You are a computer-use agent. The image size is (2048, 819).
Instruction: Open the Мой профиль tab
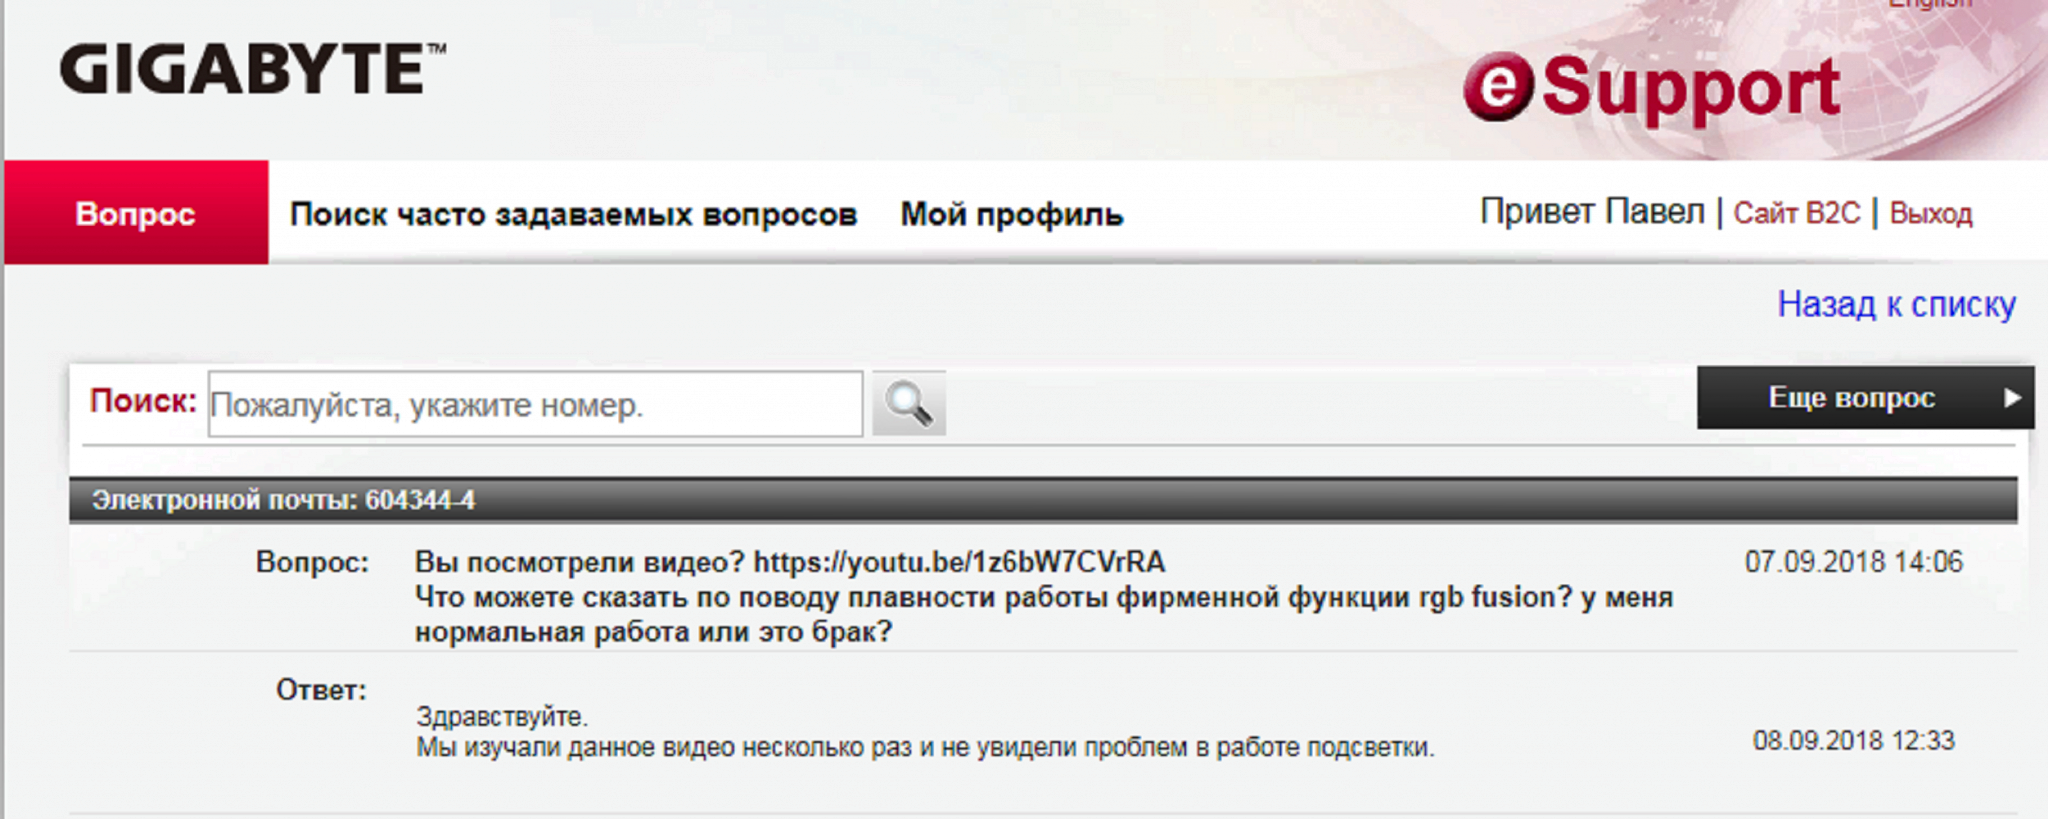1012,214
